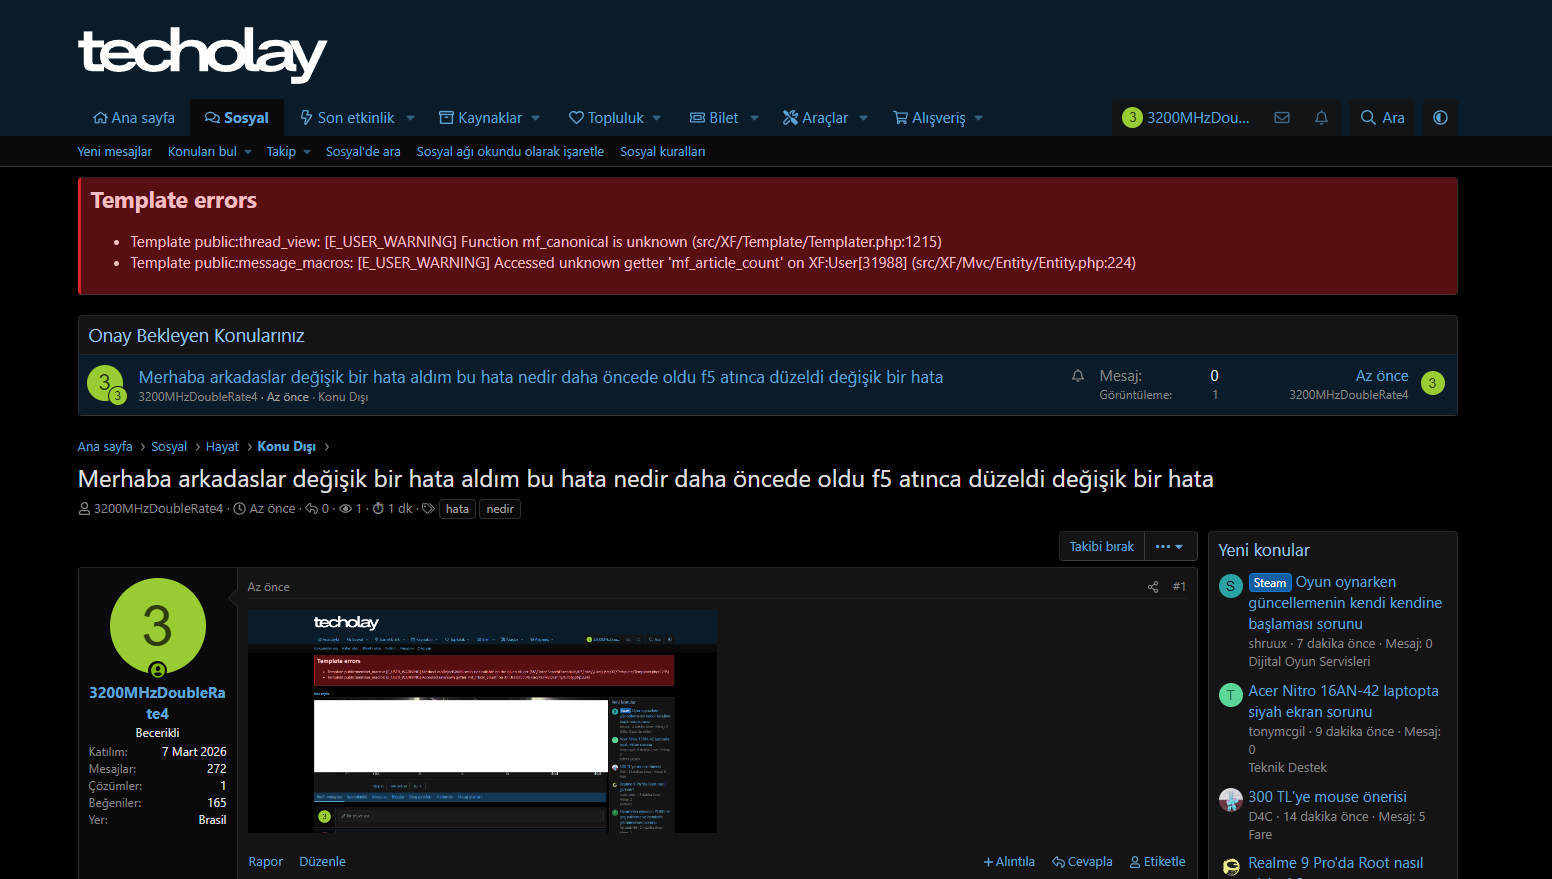Click the avatar right of the Az önce link
The image size is (1552, 879).
[1432, 383]
